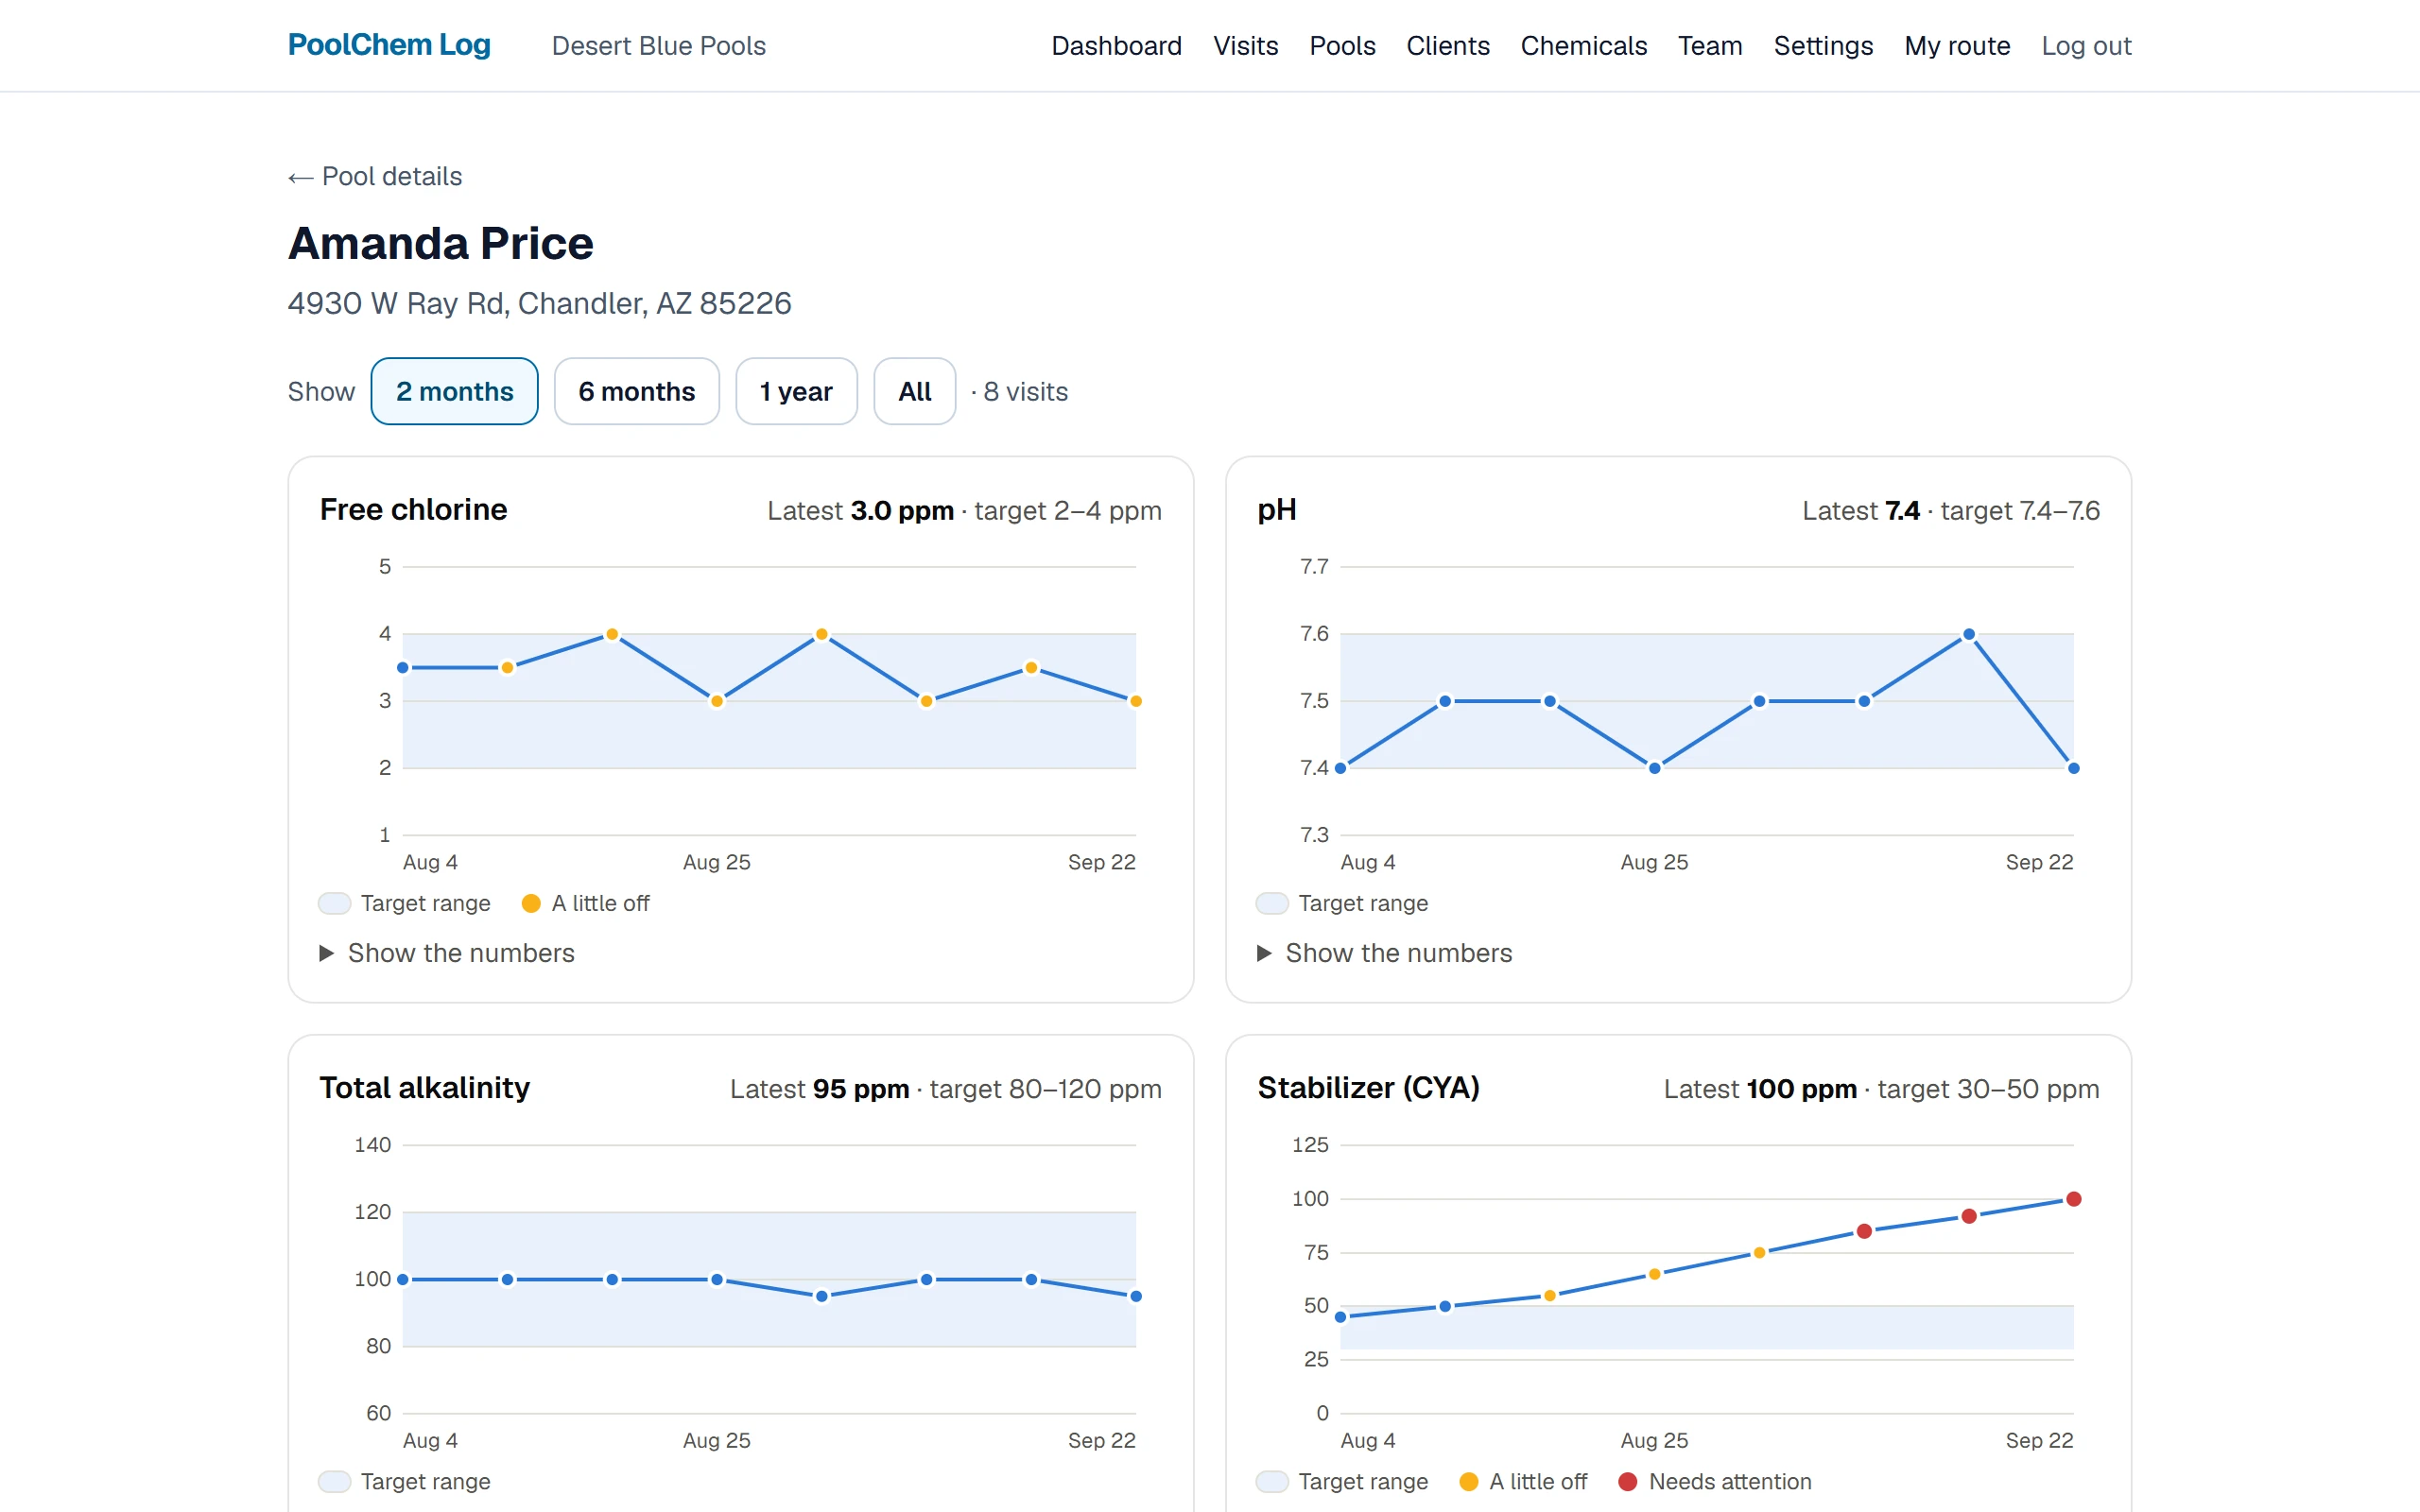
Task: Expand Show the numbers under Free chlorine
Action: coord(447,953)
